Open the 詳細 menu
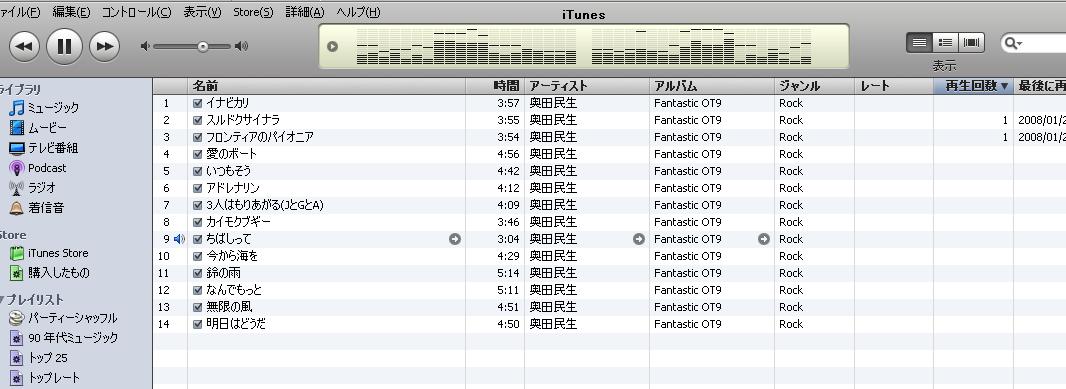1066x389 pixels. (x=305, y=12)
